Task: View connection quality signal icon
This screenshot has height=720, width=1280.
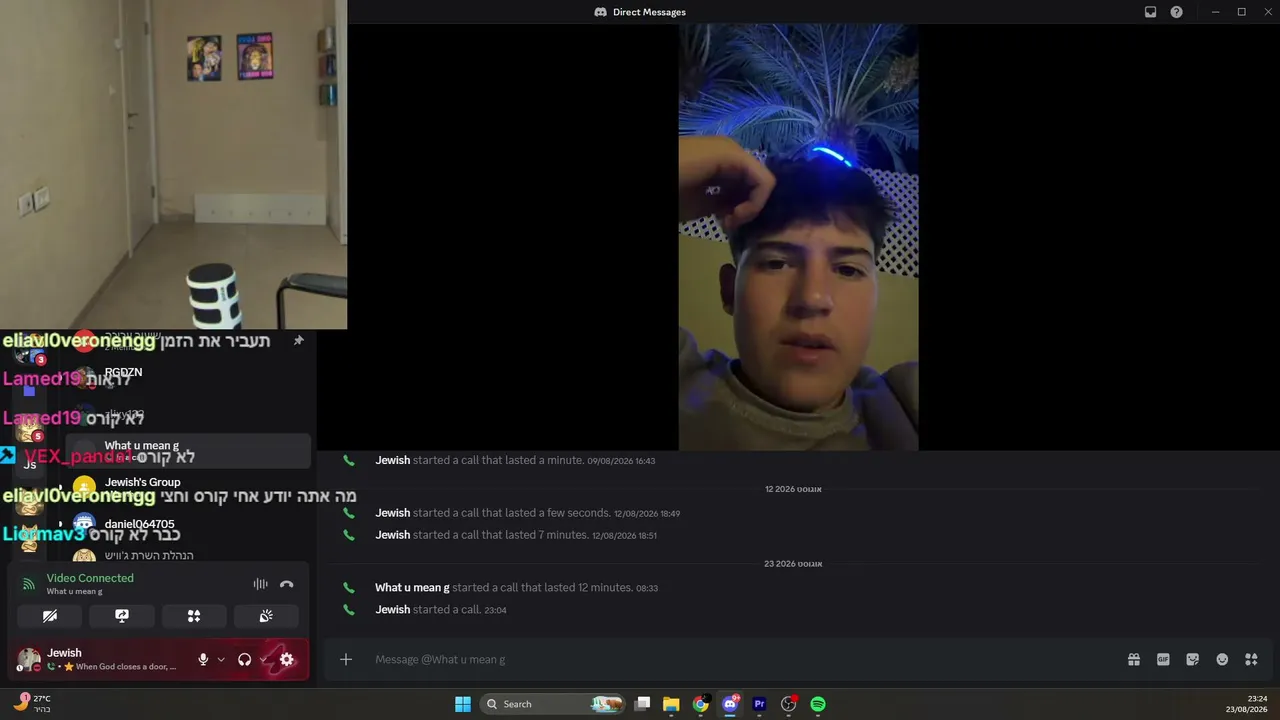Action: [29, 584]
